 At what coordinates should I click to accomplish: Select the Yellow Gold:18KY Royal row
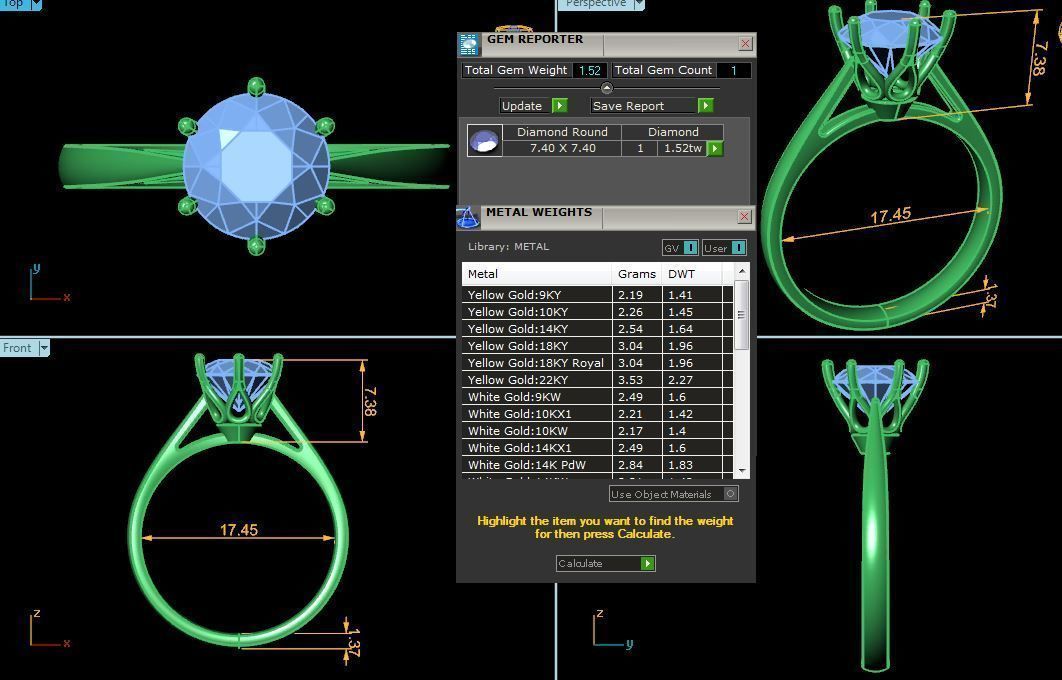click(x=597, y=363)
